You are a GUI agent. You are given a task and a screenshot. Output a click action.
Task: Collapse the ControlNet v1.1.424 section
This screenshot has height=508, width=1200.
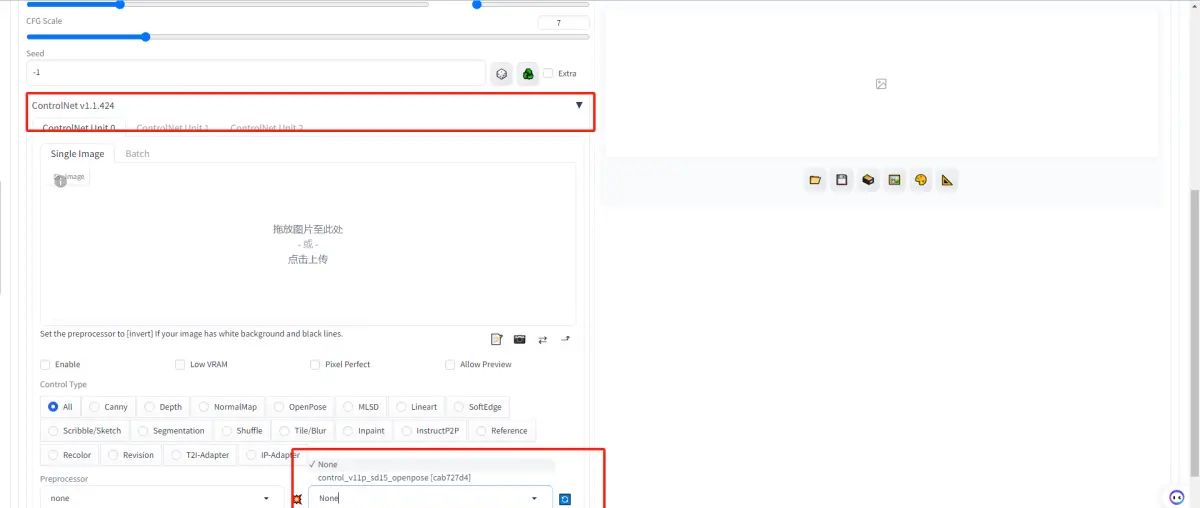[x=579, y=105]
